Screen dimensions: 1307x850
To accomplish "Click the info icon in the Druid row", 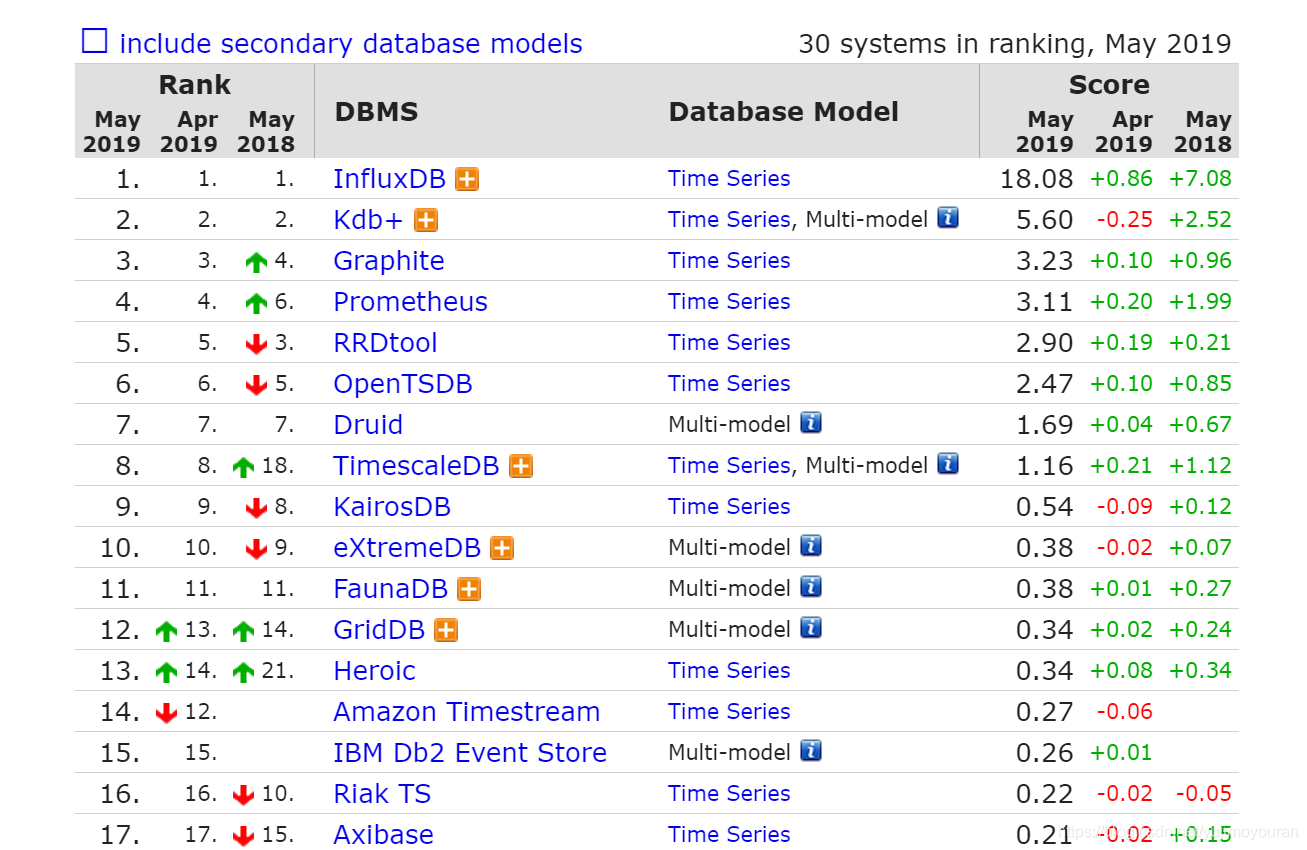I will [x=811, y=423].
